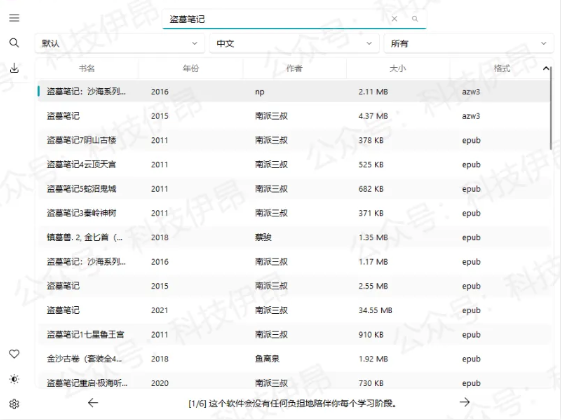Expand the 默认 sort dropdown

click(x=119, y=43)
